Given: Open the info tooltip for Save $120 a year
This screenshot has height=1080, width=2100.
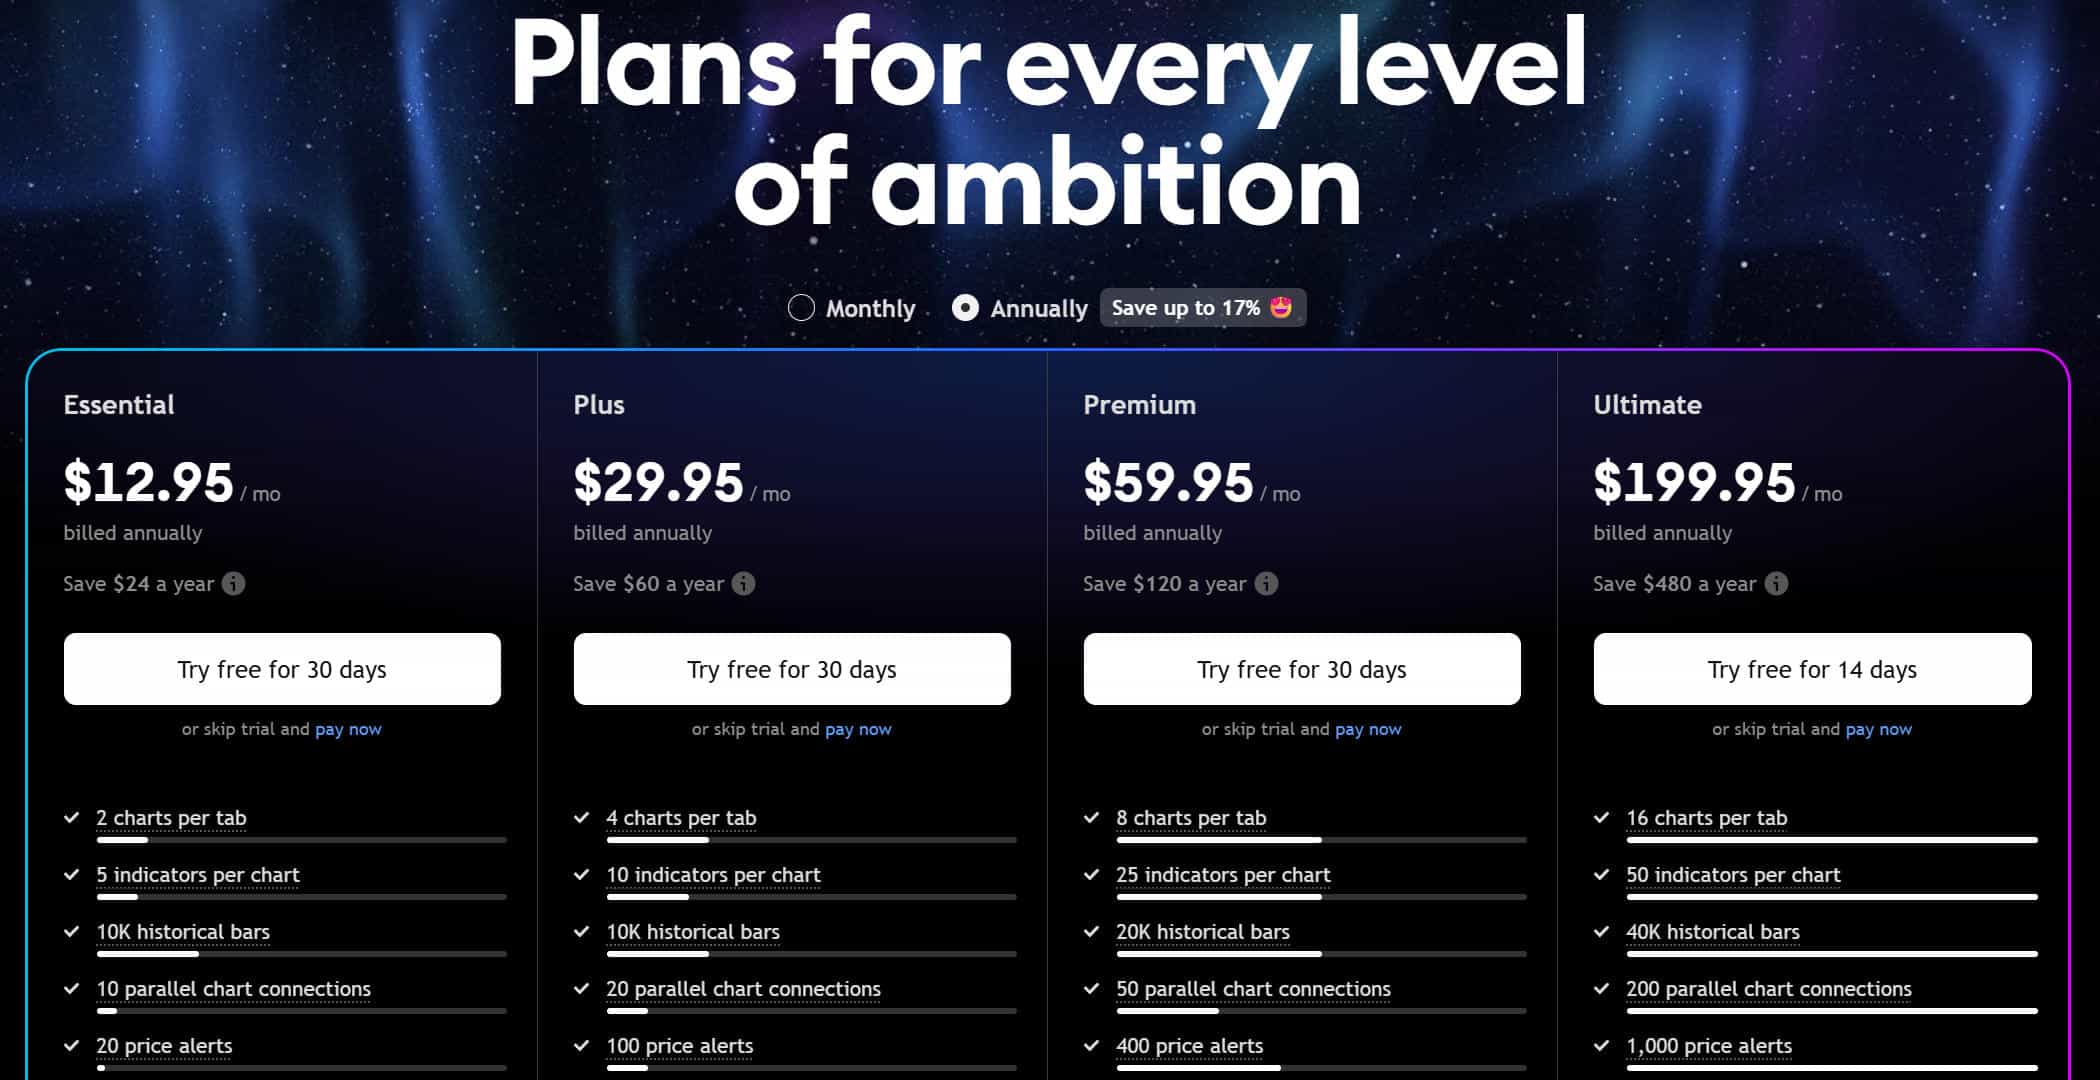Looking at the screenshot, I should (1266, 584).
